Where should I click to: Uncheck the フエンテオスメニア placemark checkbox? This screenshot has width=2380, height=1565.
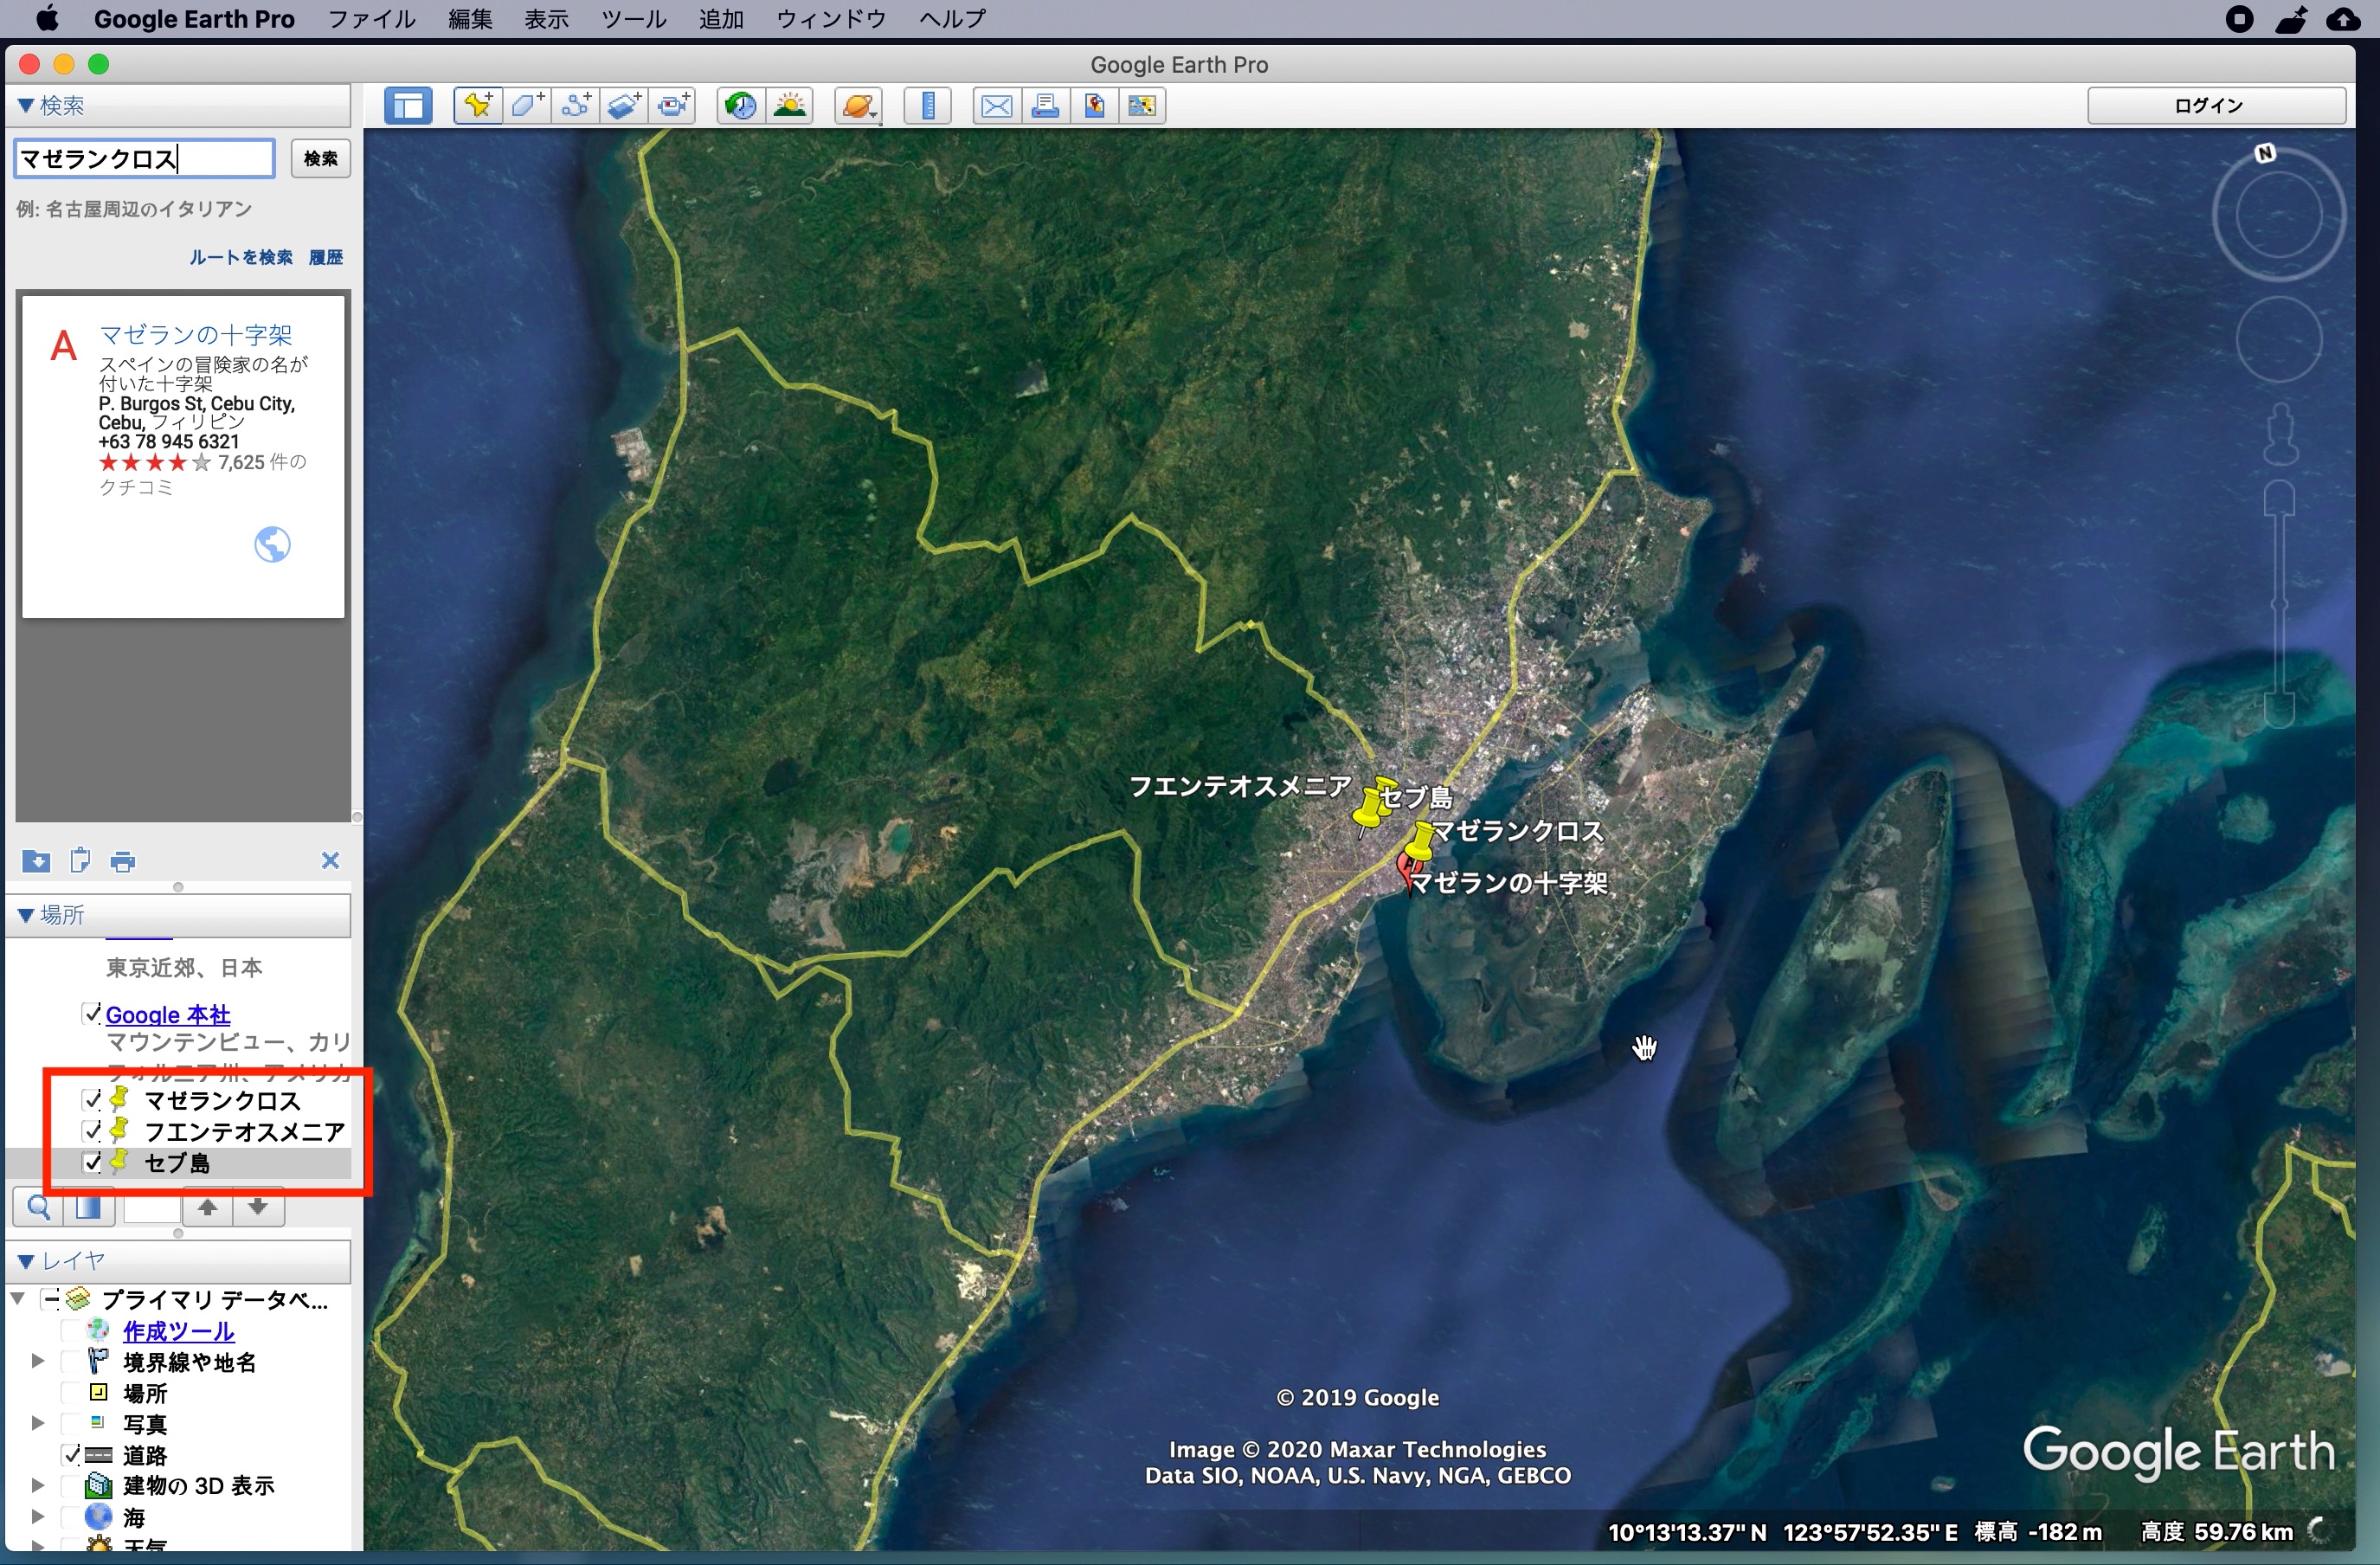[x=92, y=1131]
